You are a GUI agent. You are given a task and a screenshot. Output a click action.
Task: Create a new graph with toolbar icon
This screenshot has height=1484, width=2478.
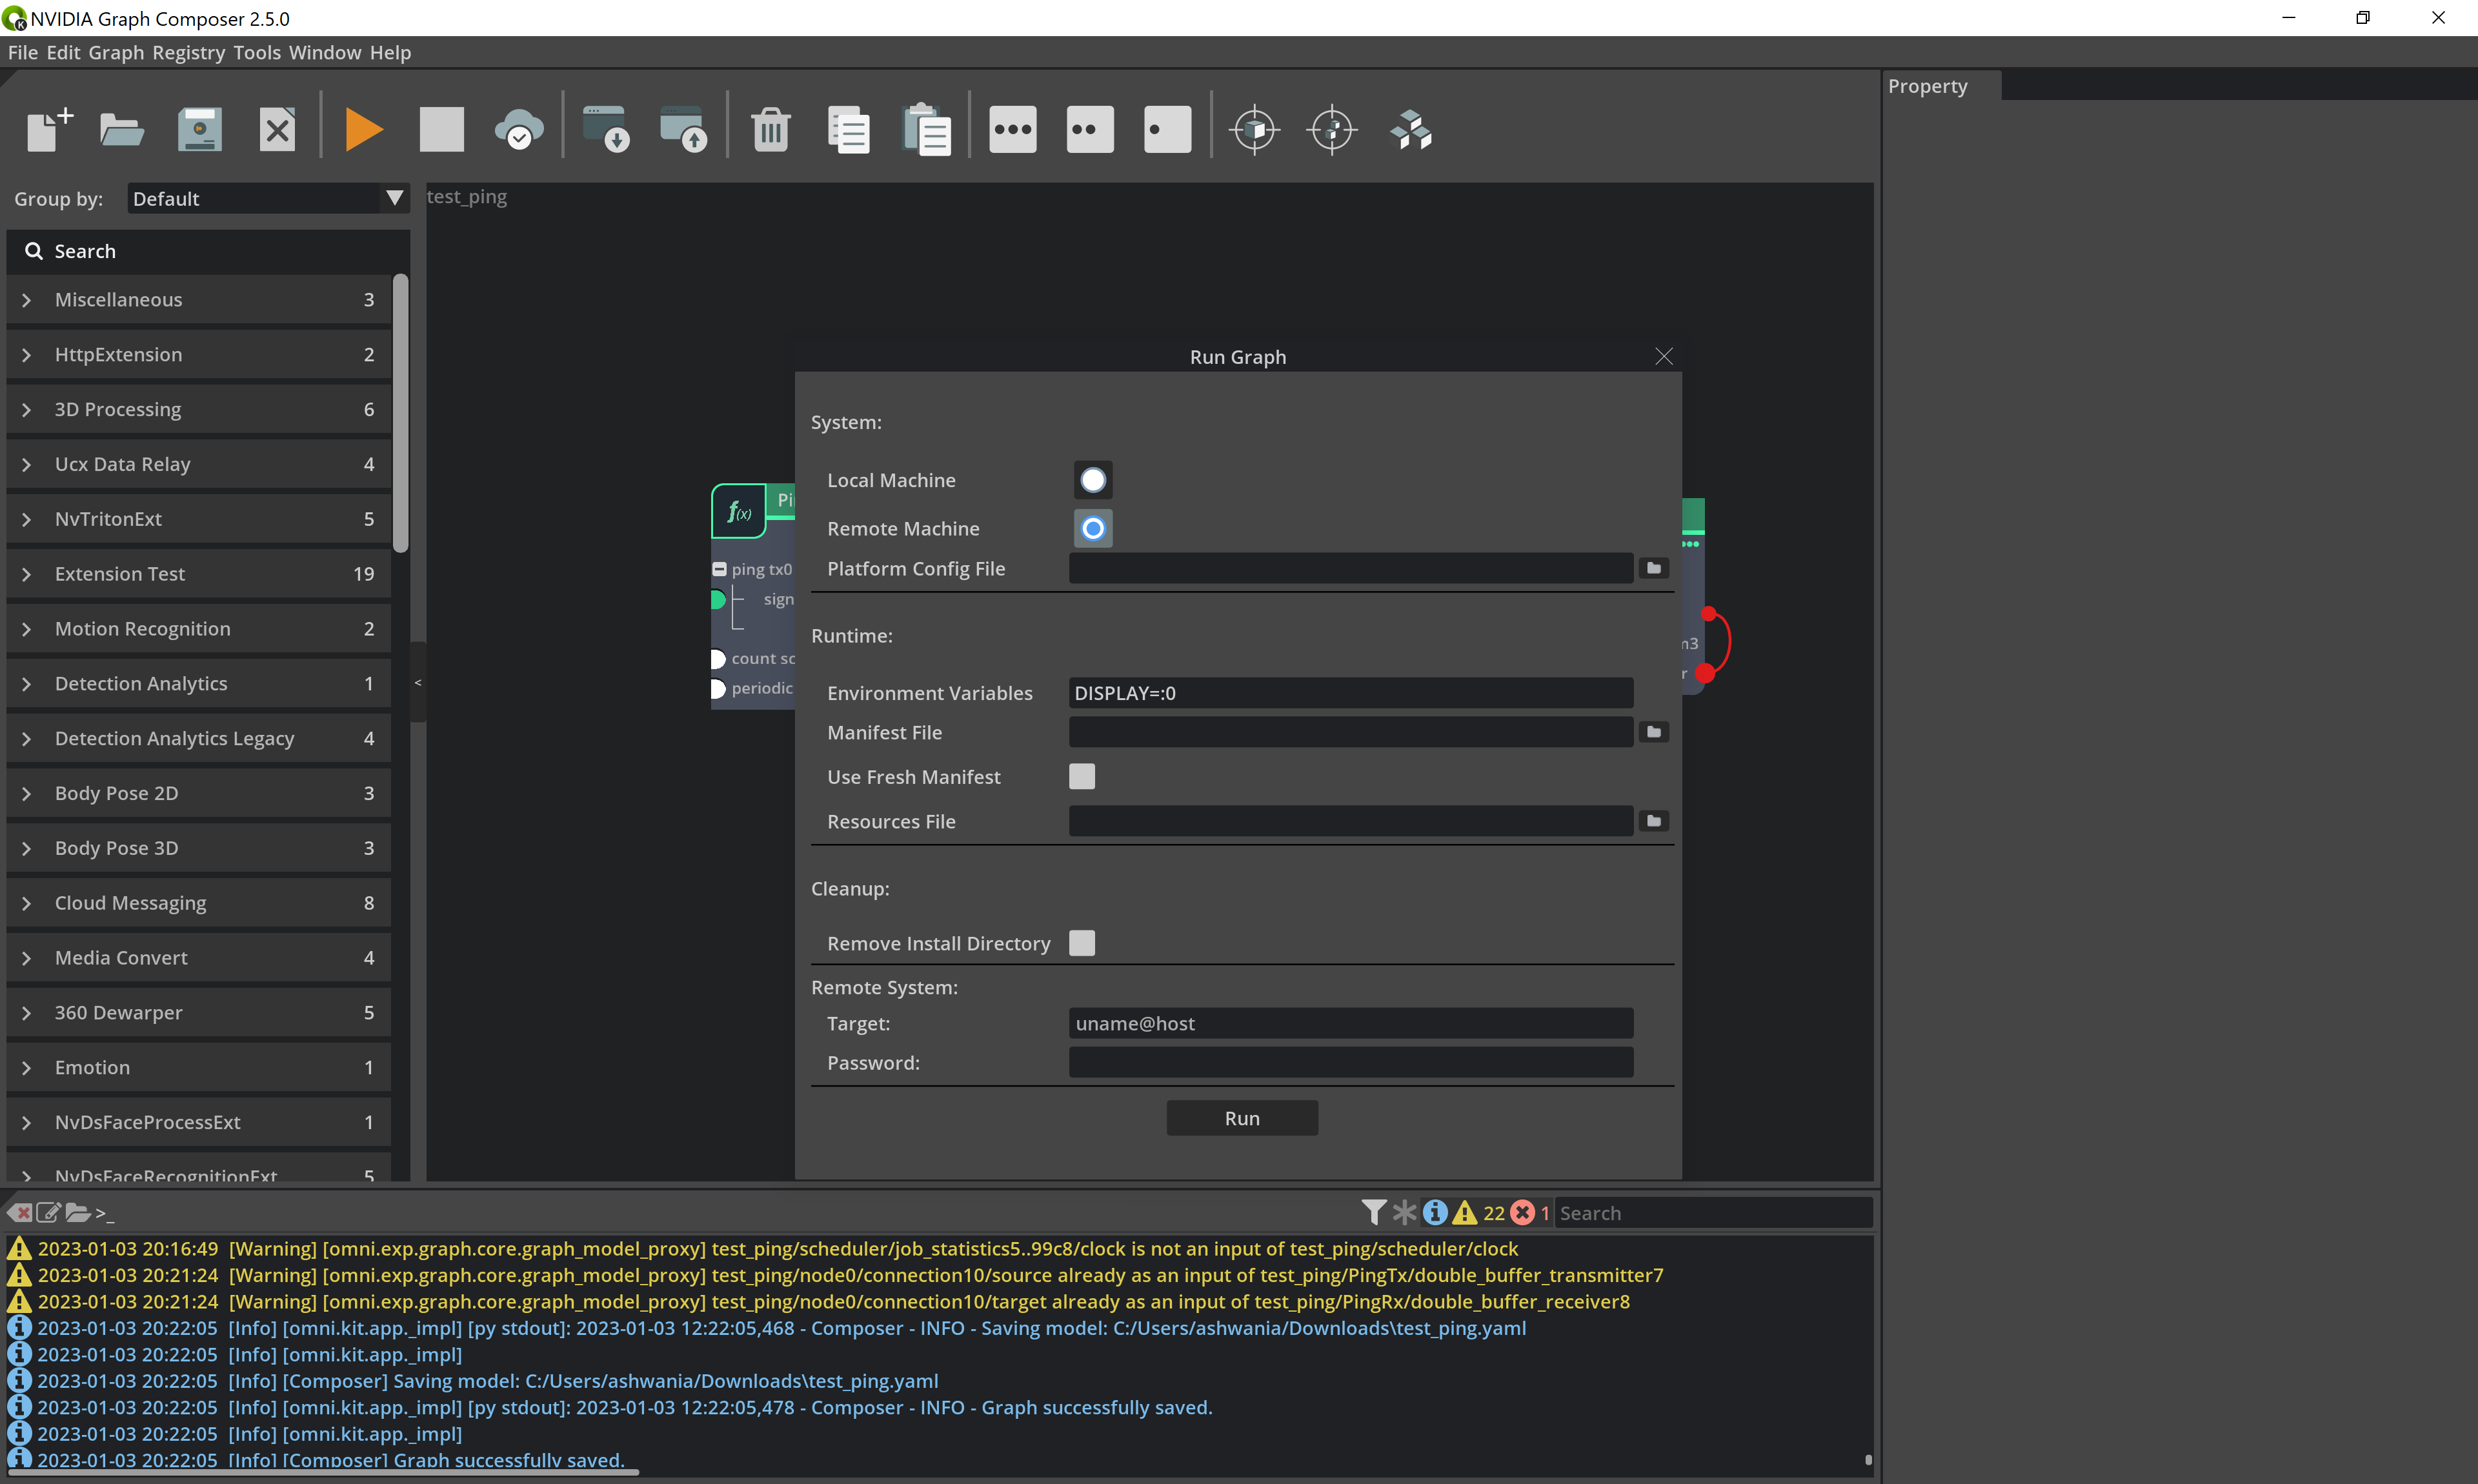50,130
